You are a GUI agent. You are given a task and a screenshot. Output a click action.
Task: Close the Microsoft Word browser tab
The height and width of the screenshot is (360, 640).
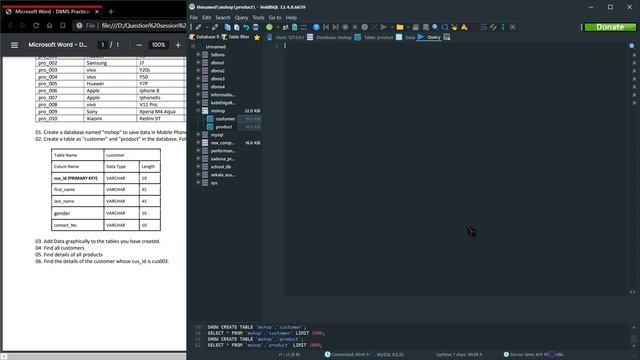tap(97, 11)
